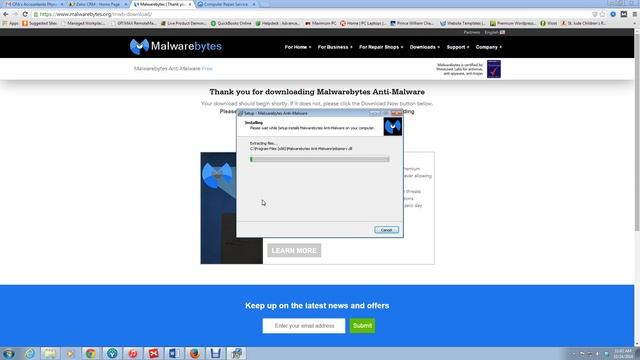Expand the For Repair Shops menu
This screenshot has width=640, height=360.
381,47
